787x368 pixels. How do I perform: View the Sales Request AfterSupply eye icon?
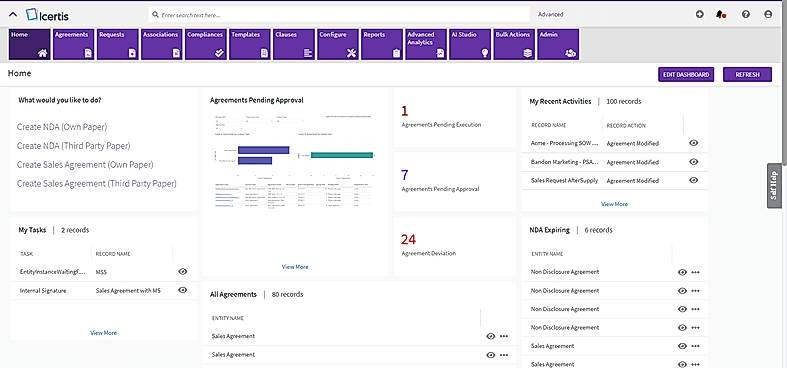point(694,180)
